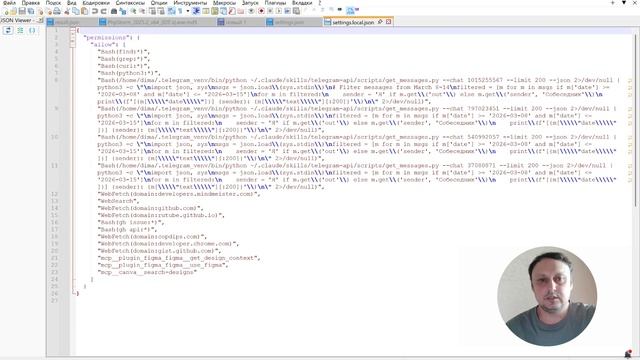Viewport: 640px width, 360px height.
Task: Close the settings.local.json tab
Action: 389,22
